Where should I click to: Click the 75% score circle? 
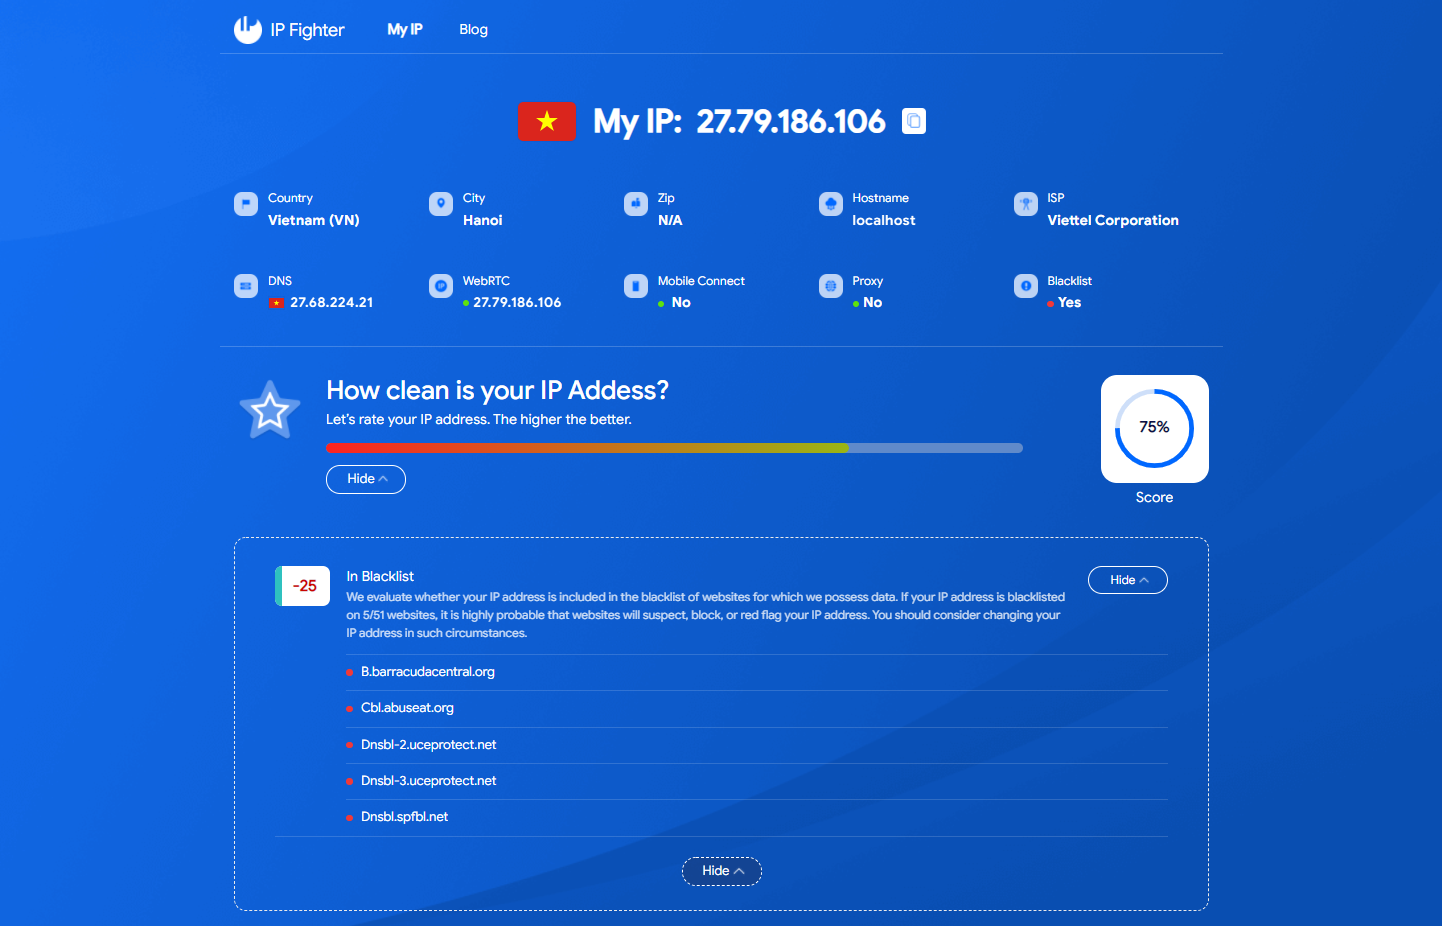click(x=1155, y=429)
